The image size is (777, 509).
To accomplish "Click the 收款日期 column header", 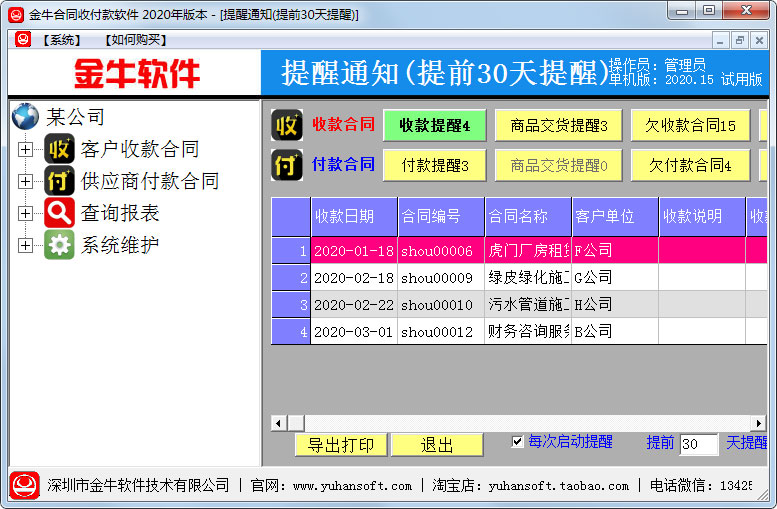I will [354, 217].
